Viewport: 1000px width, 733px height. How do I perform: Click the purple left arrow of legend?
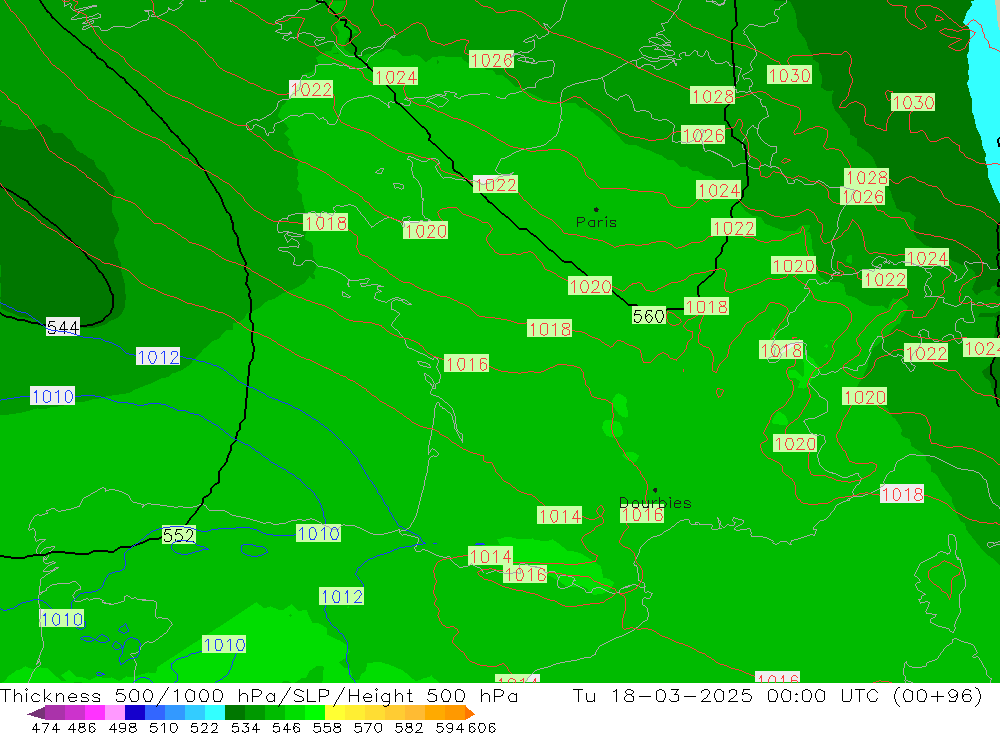tap(36, 713)
